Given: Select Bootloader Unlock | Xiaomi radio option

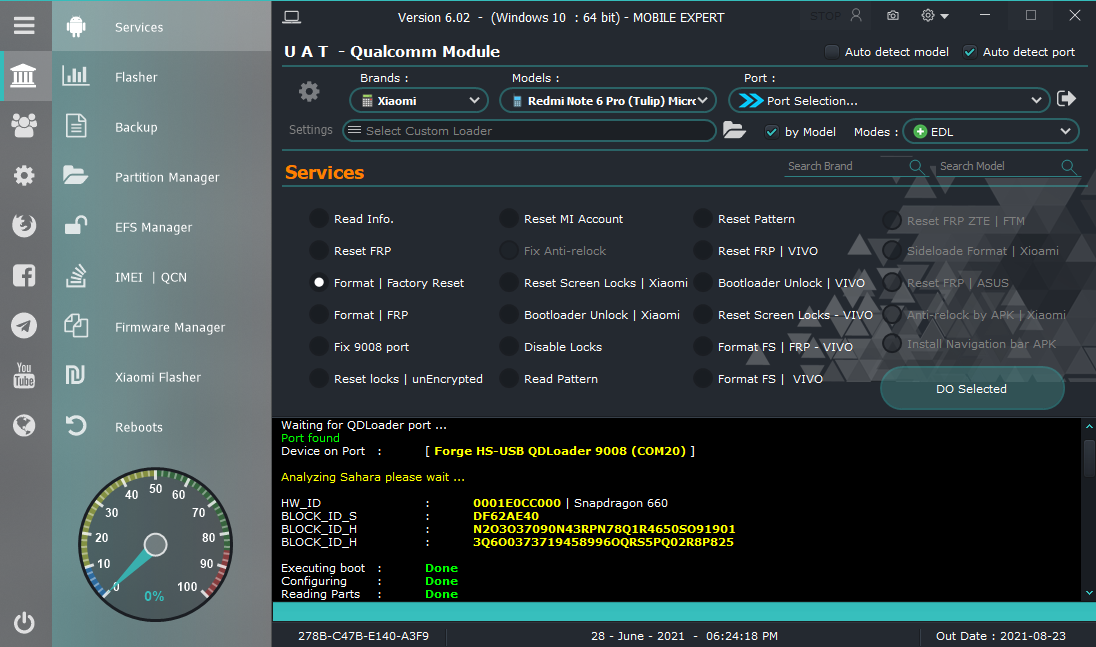Looking at the screenshot, I should (x=509, y=315).
